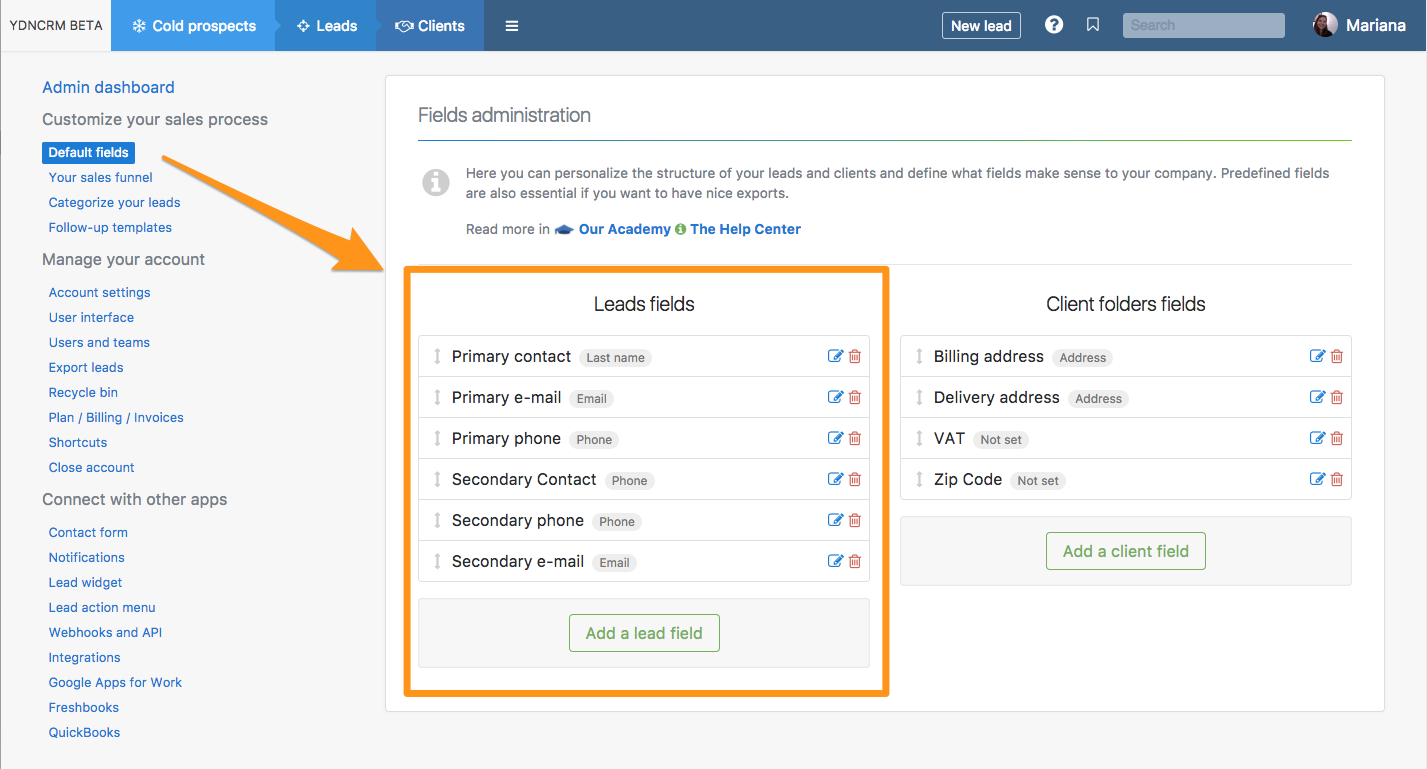This screenshot has width=1427, height=769.
Task: Click the Add a client field button
Action: [x=1125, y=551]
